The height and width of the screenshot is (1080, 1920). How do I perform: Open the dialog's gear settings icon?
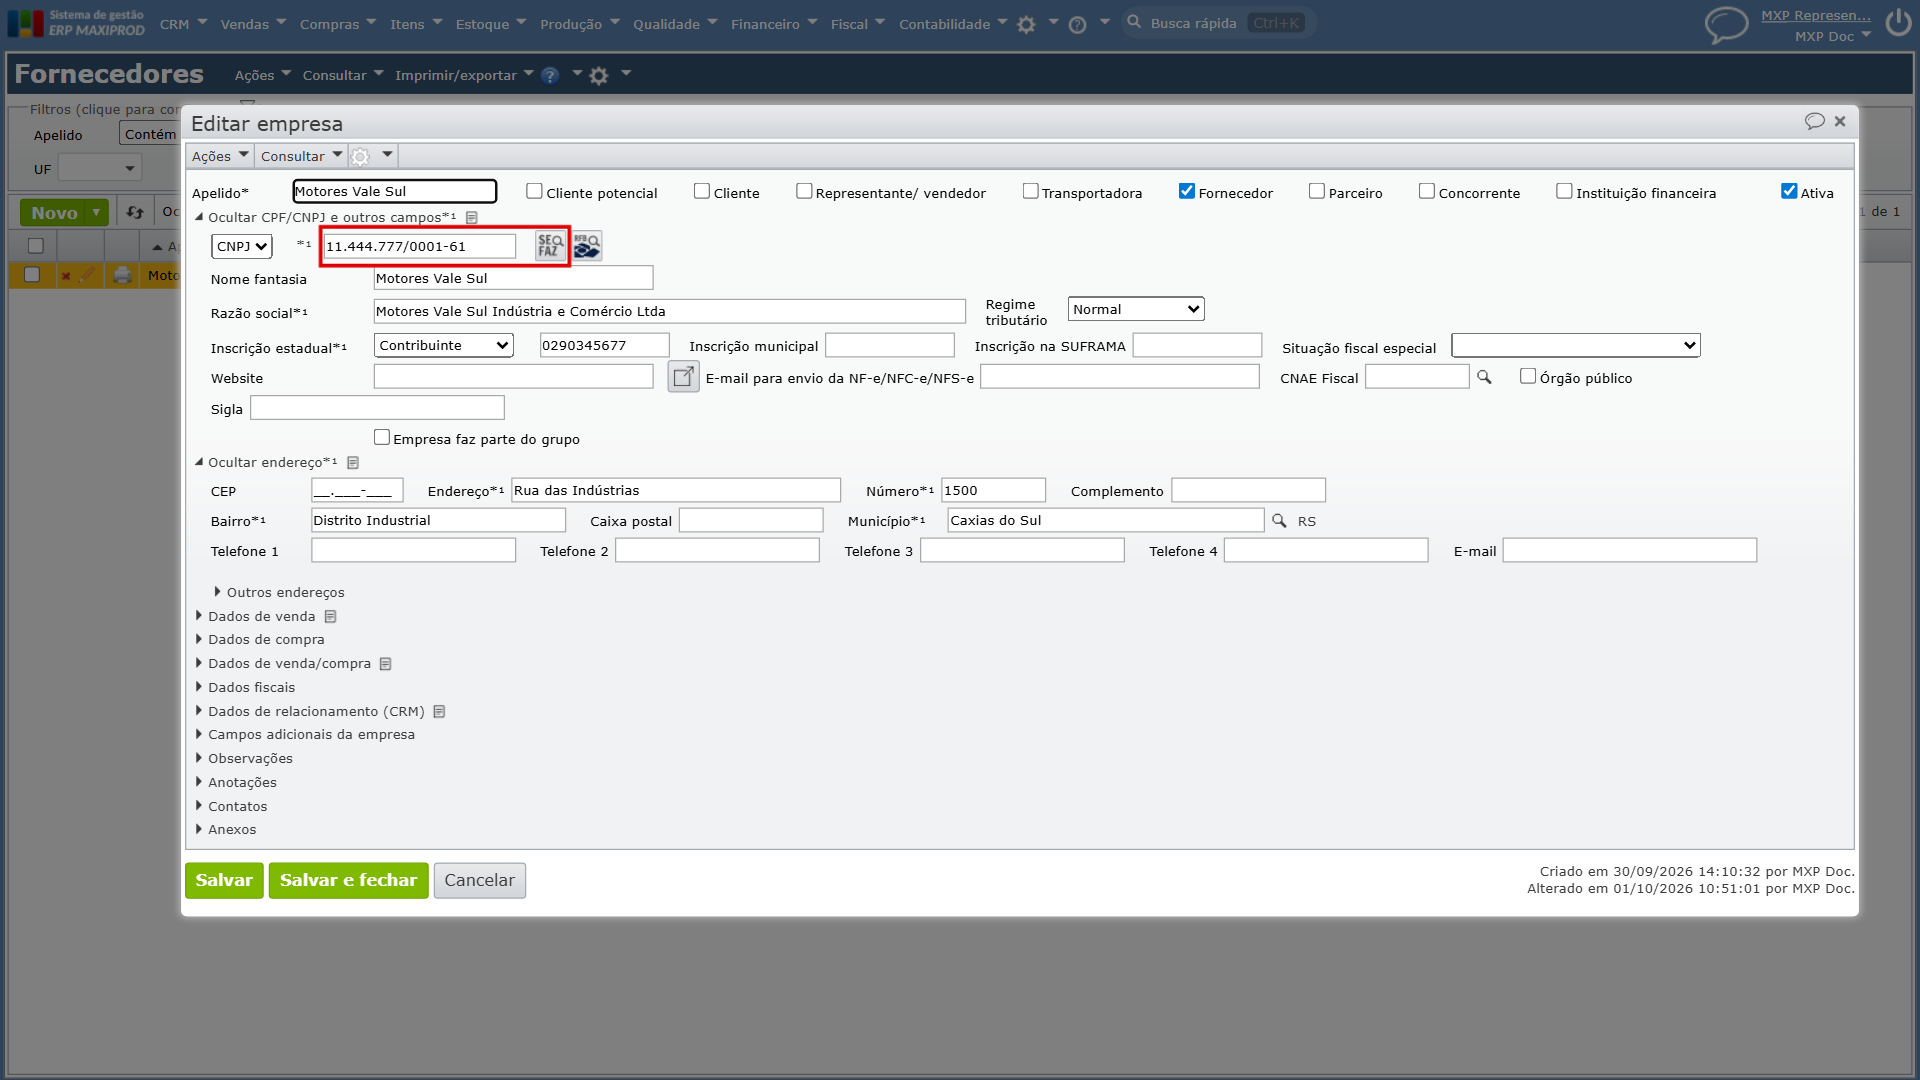click(361, 156)
